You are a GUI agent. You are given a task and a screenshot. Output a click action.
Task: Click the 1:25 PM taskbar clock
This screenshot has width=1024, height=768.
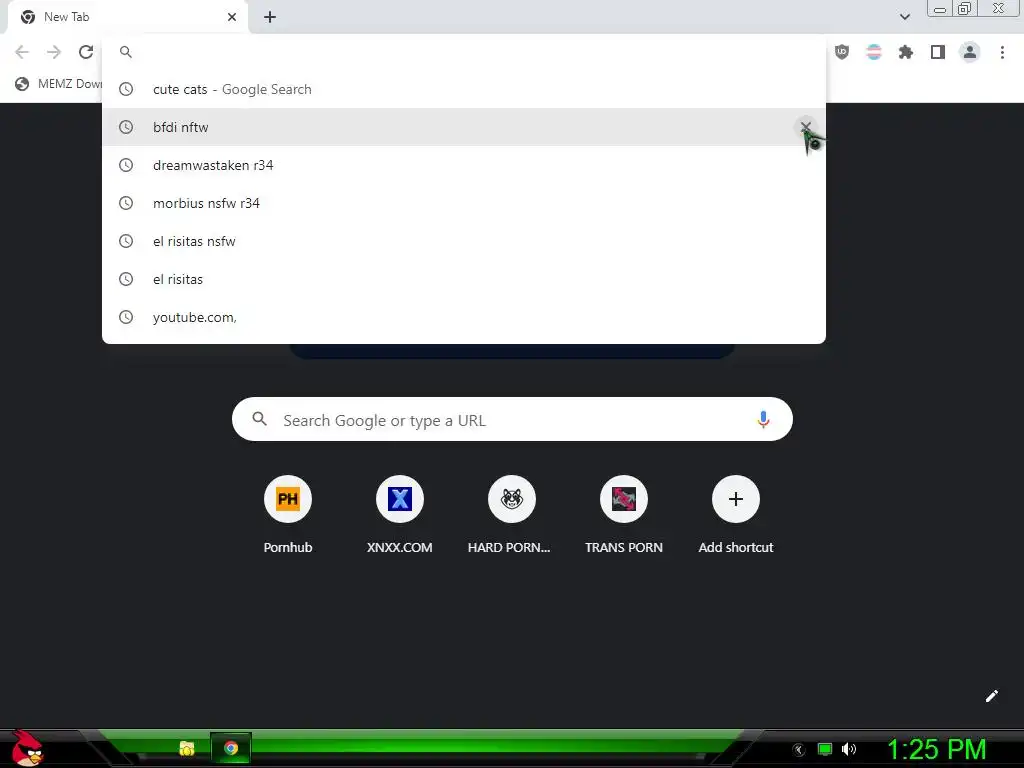coord(936,749)
